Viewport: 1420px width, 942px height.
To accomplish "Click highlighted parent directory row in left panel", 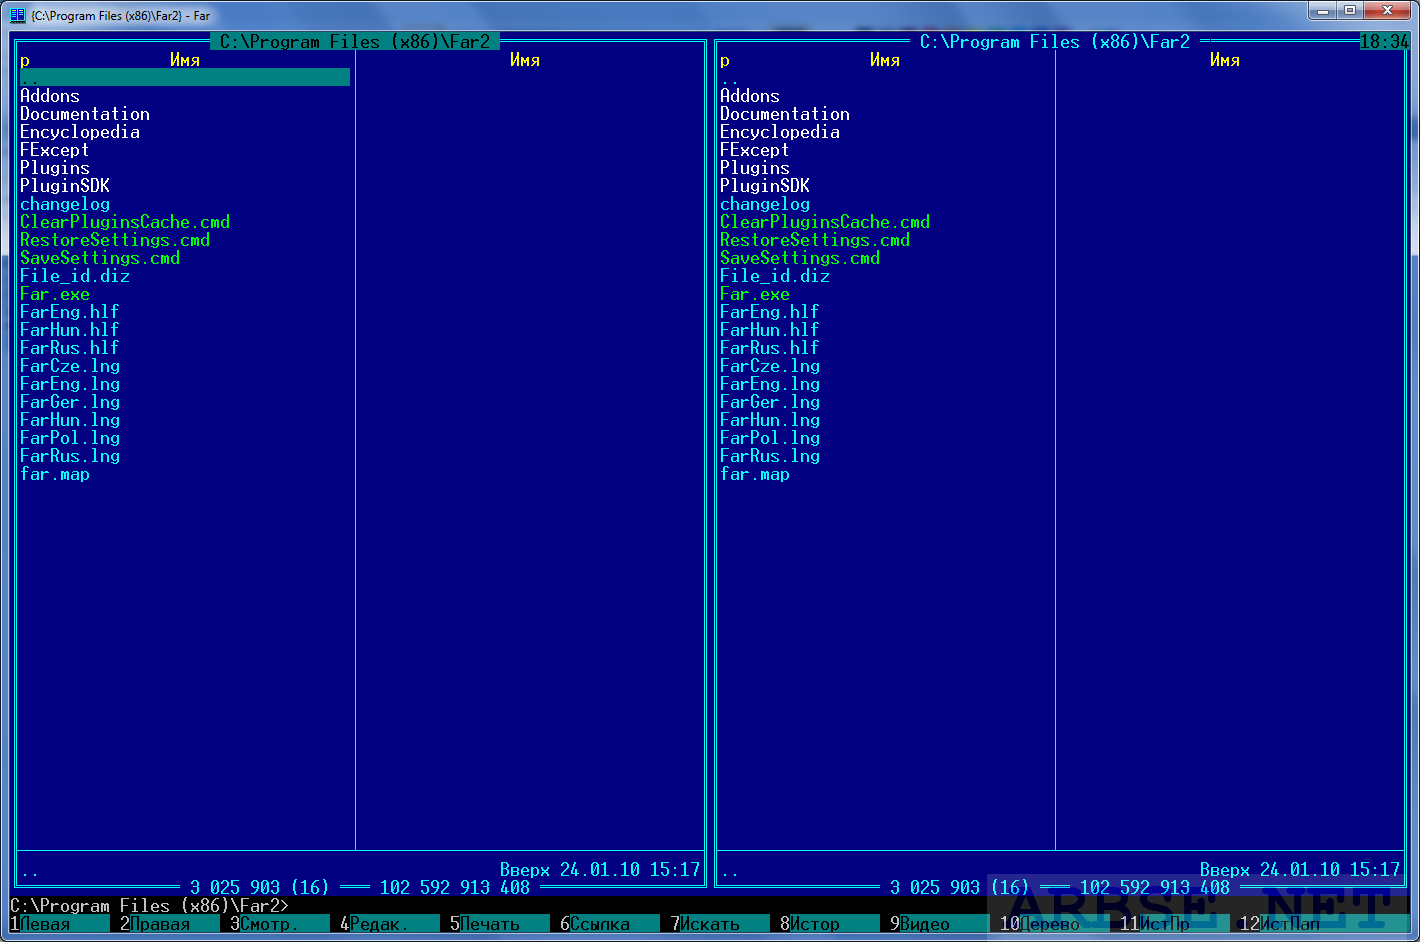I will point(185,78).
